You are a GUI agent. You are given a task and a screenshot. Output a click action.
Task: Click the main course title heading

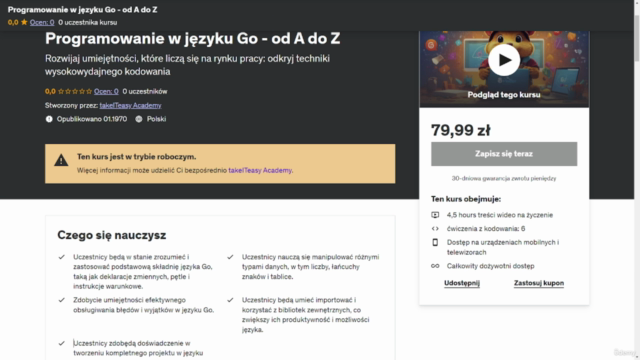tap(192, 38)
